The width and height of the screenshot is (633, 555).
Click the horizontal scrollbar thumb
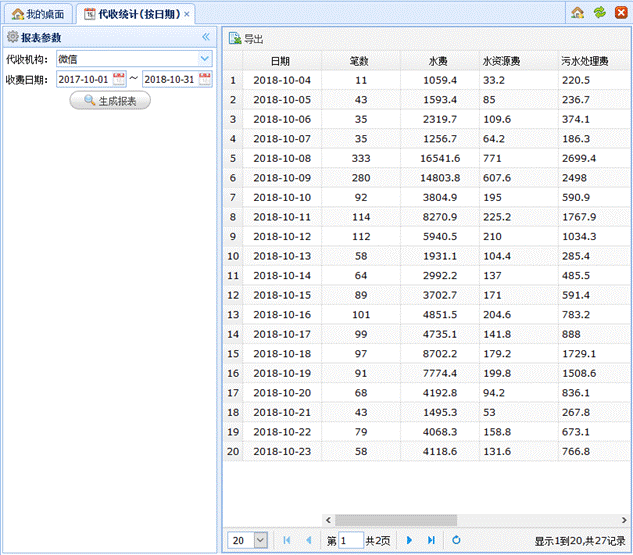click(x=396, y=520)
